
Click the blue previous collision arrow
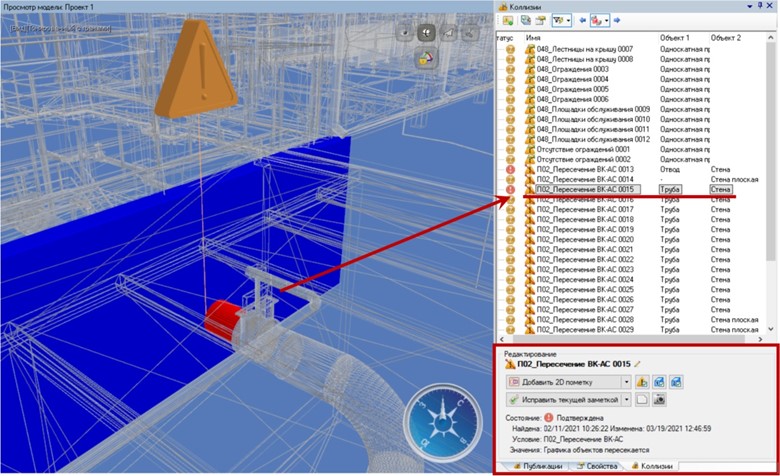[x=583, y=19]
